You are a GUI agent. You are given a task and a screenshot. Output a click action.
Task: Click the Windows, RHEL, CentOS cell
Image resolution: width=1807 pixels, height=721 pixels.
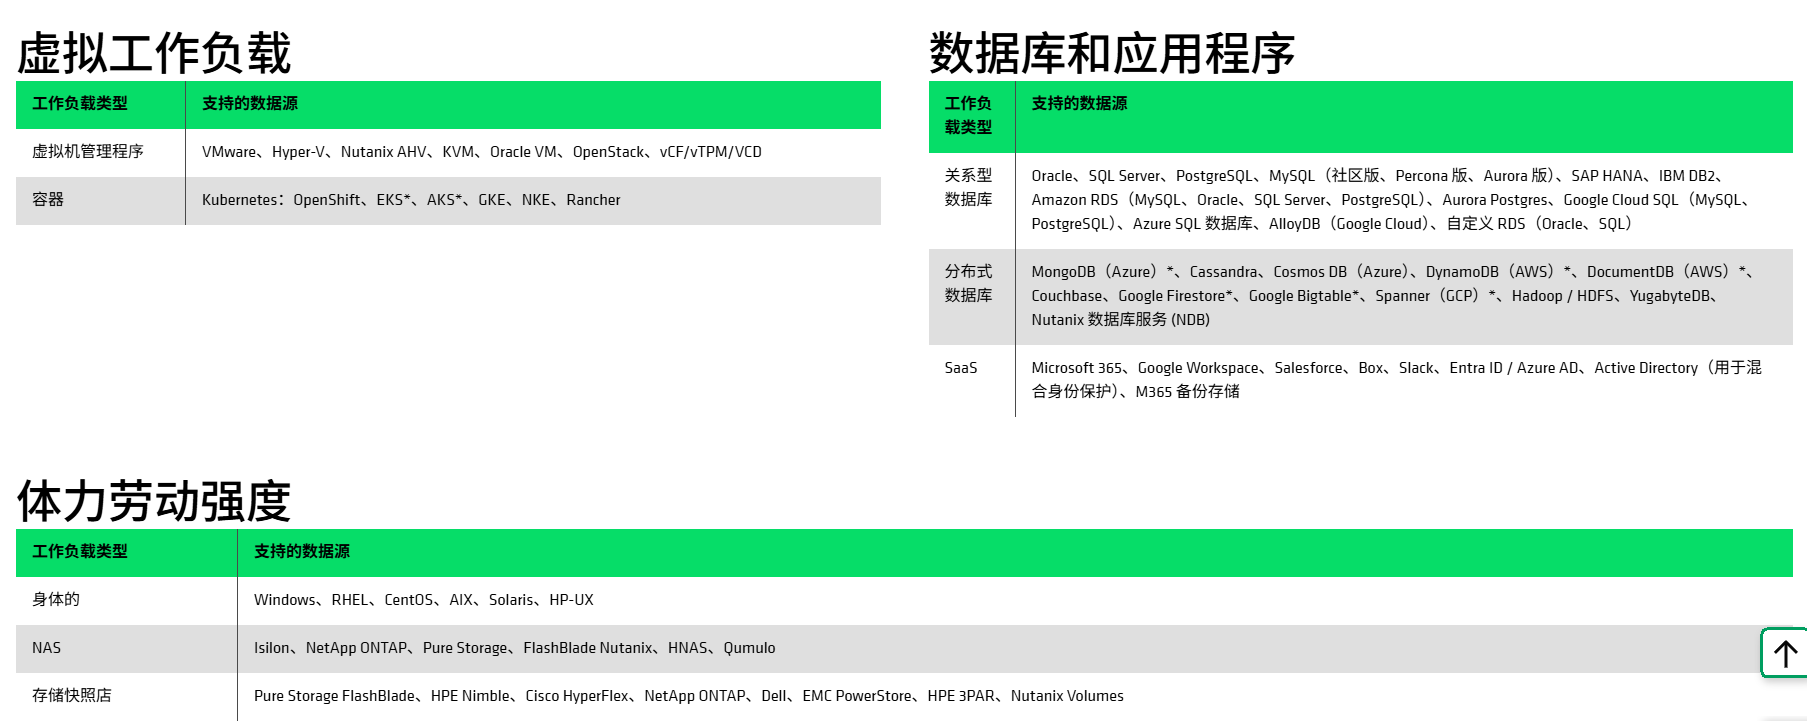[x=1015, y=600]
